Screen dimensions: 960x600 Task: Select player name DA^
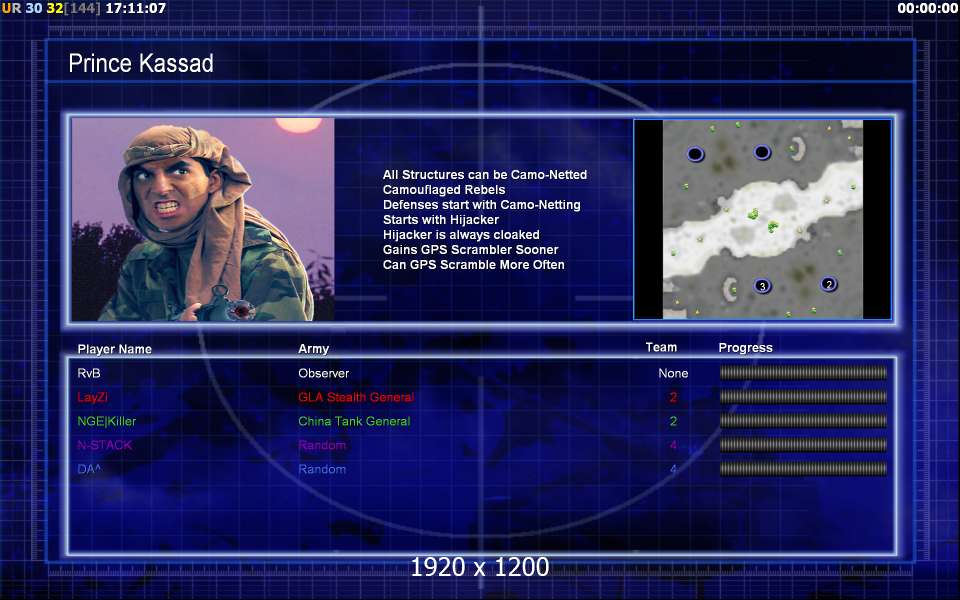point(89,469)
